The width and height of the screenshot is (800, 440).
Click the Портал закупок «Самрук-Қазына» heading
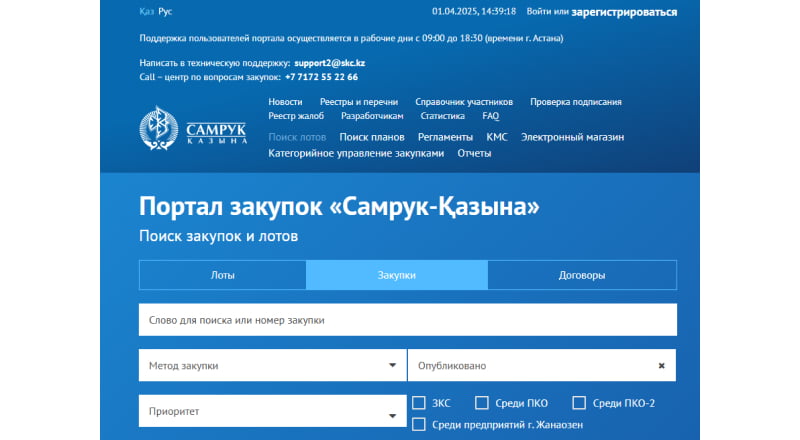point(339,207)
